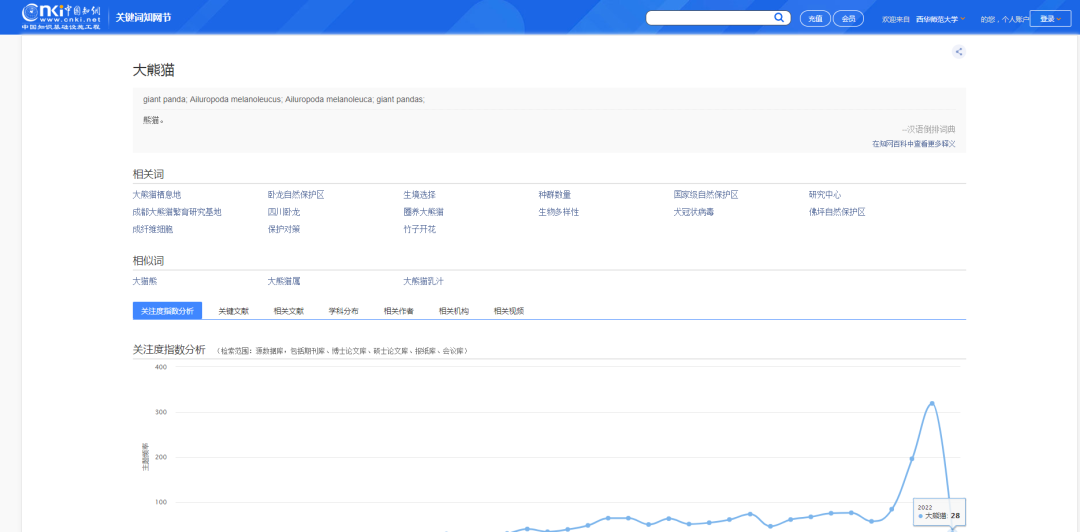This screenshot has height=532, width=1080.
Task: Switch to the 相关视频 tab
Action: coord(509,311)
